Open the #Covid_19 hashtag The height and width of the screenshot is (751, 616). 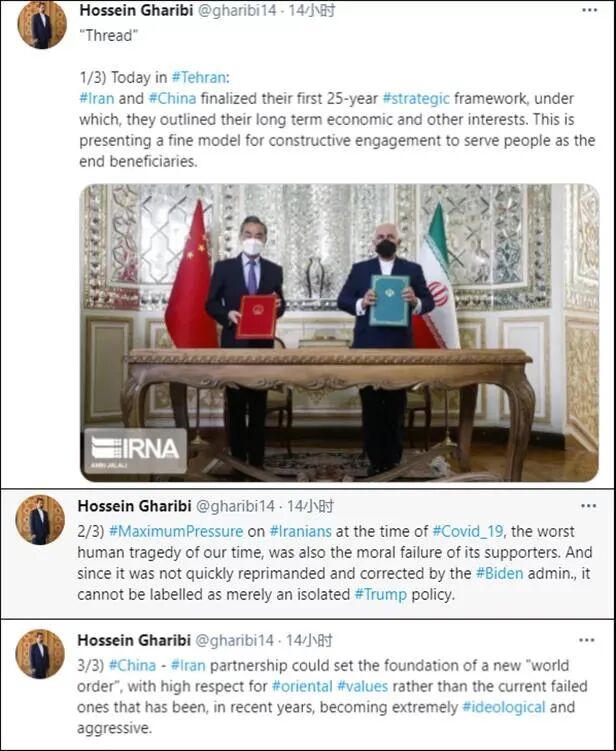point(468,532)
